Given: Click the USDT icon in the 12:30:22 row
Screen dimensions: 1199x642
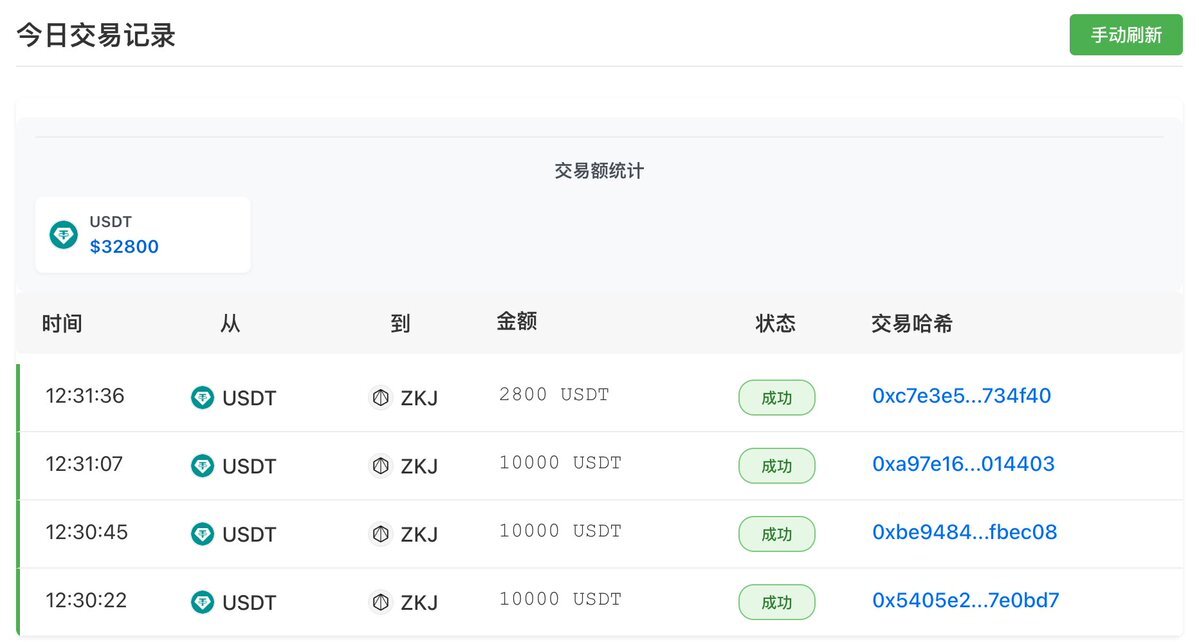Looking at the screenshot, I should 202,601.
